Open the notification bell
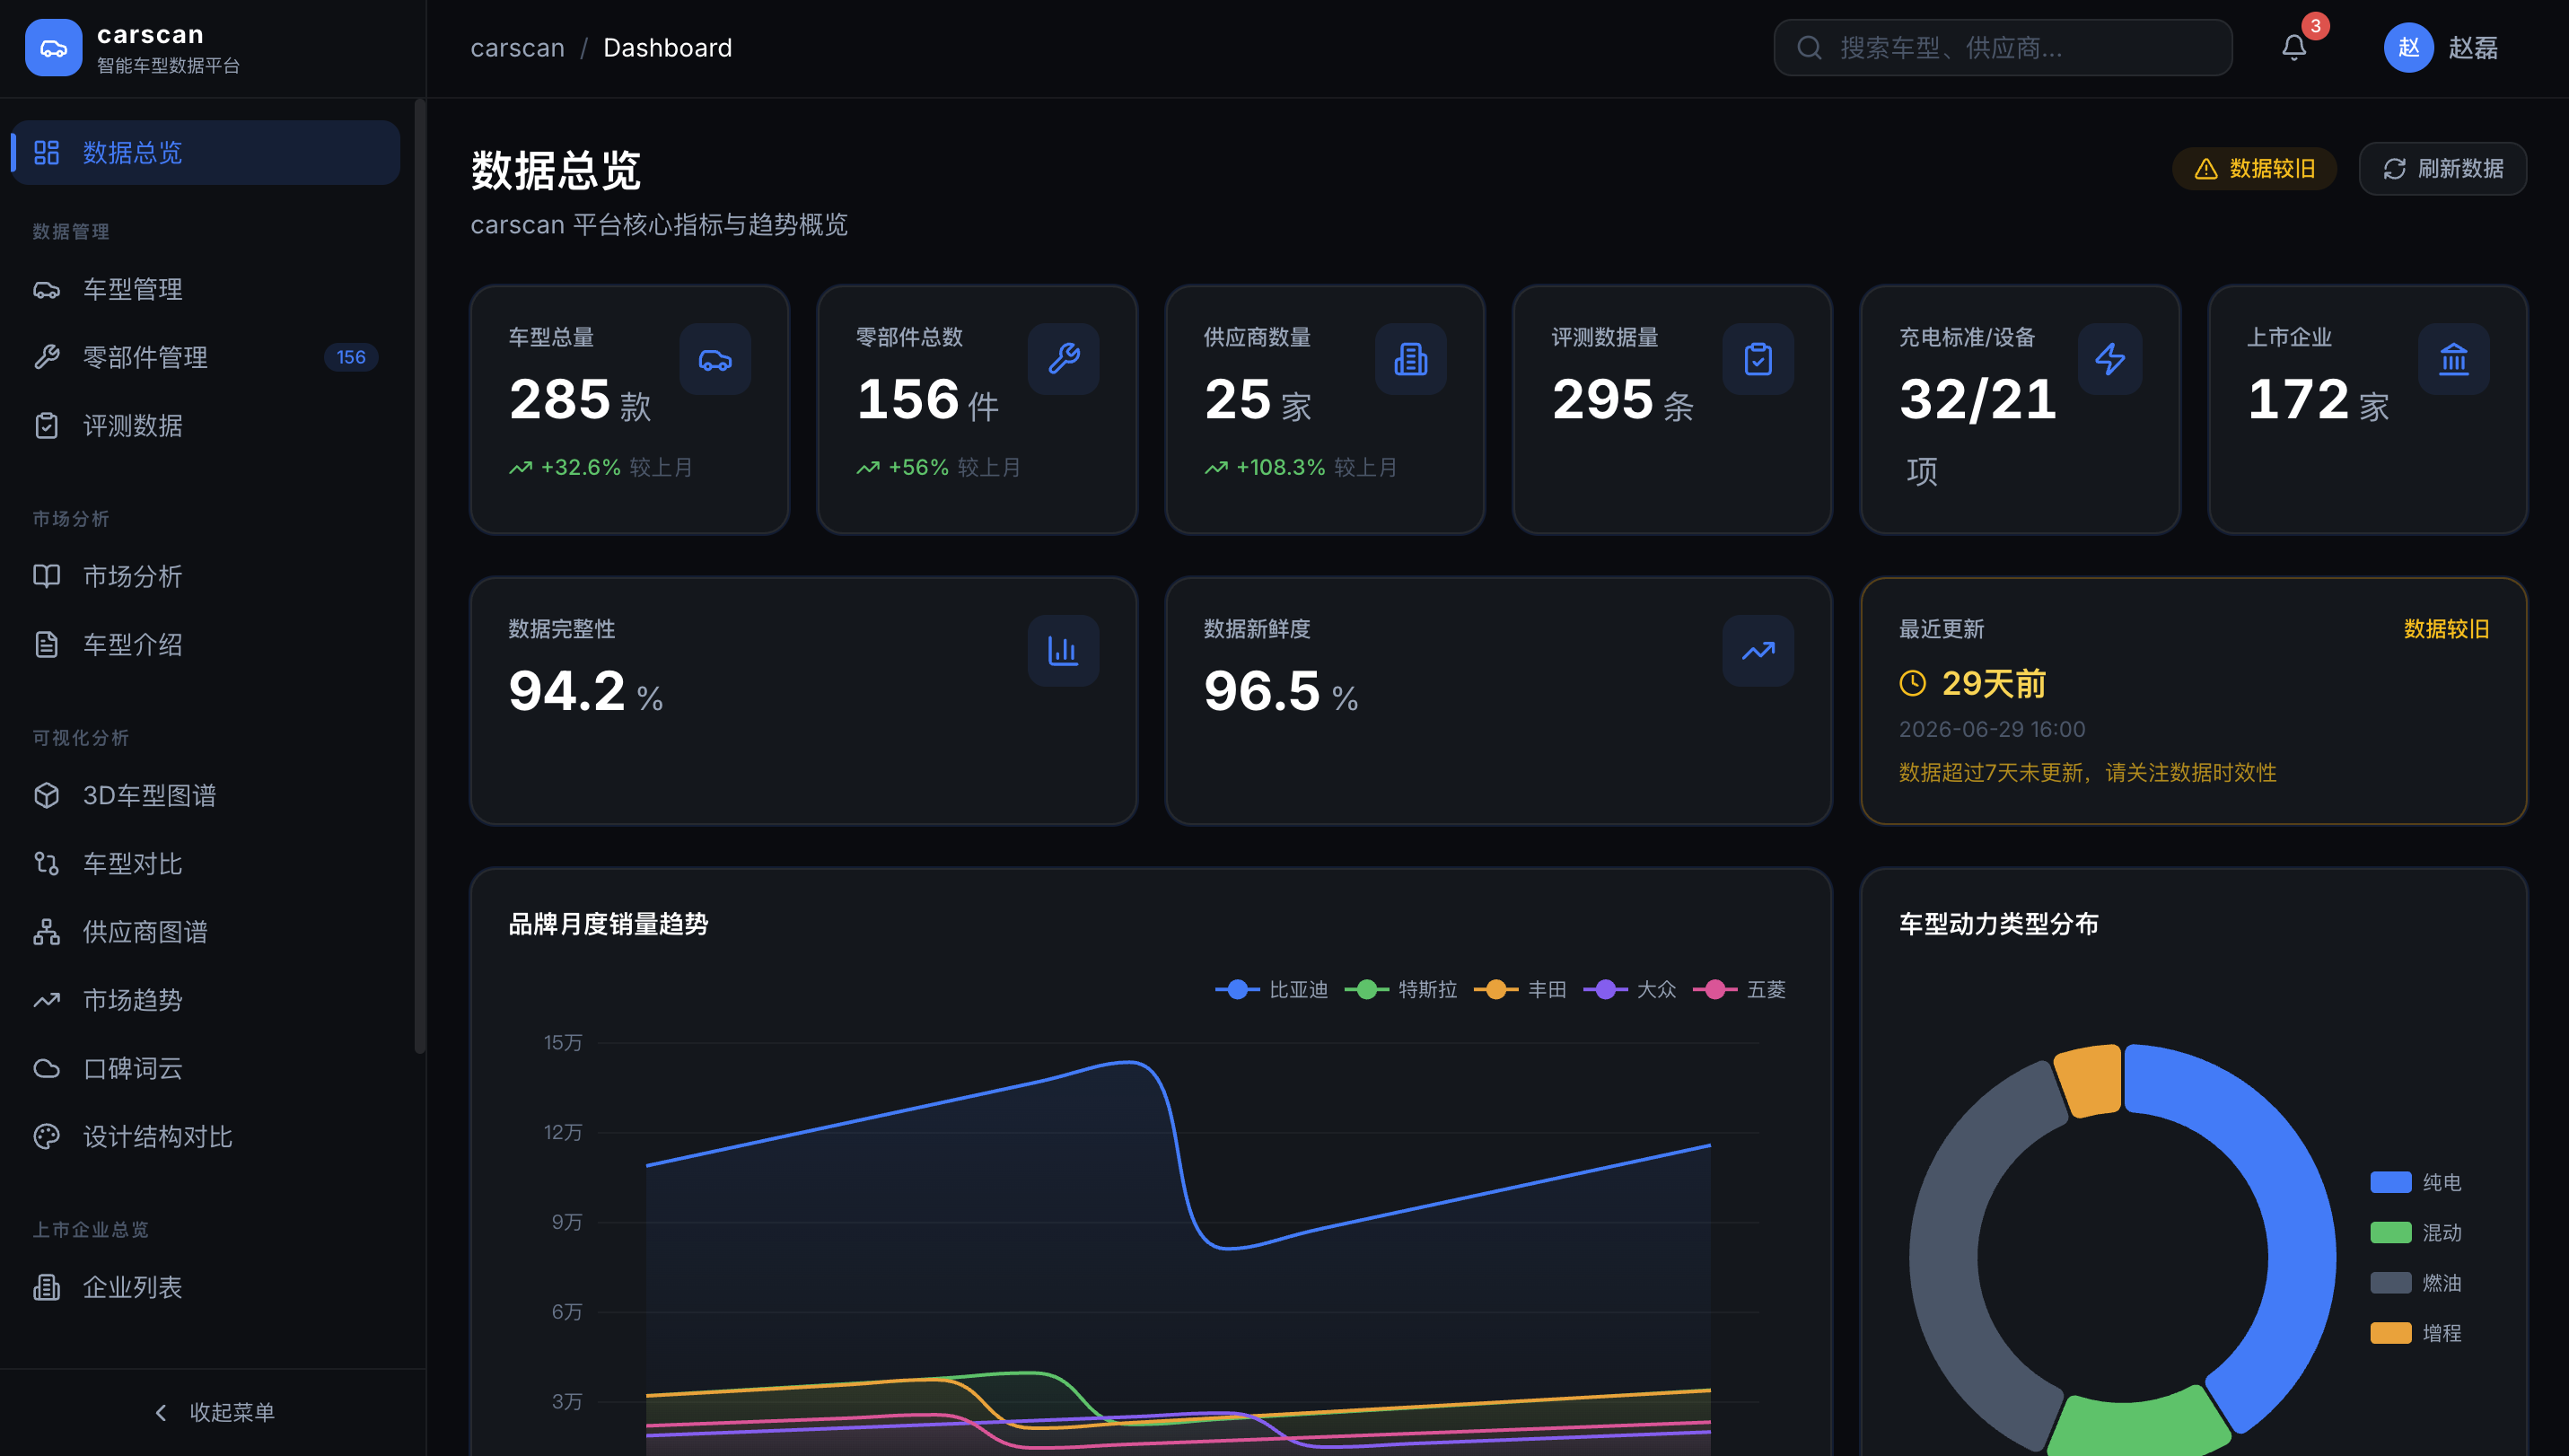 tap(2293, 47)
